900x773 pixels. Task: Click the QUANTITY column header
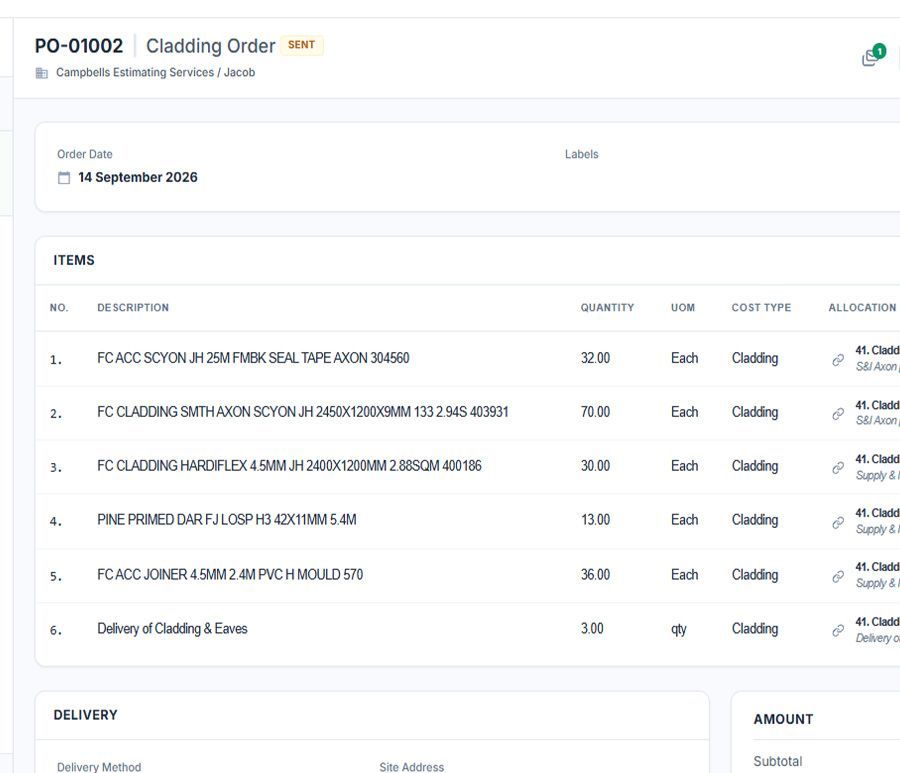607,308
